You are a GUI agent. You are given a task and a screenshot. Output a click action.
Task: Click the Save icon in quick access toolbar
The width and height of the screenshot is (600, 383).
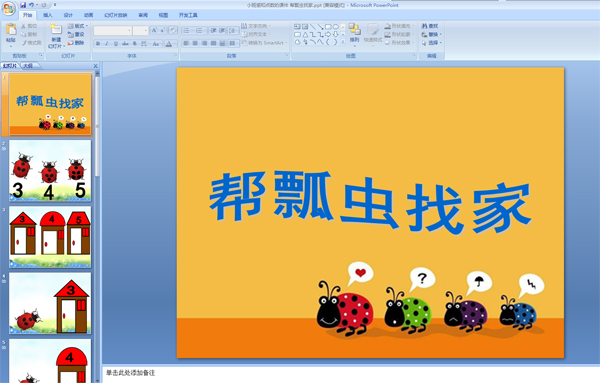(23, 5)
